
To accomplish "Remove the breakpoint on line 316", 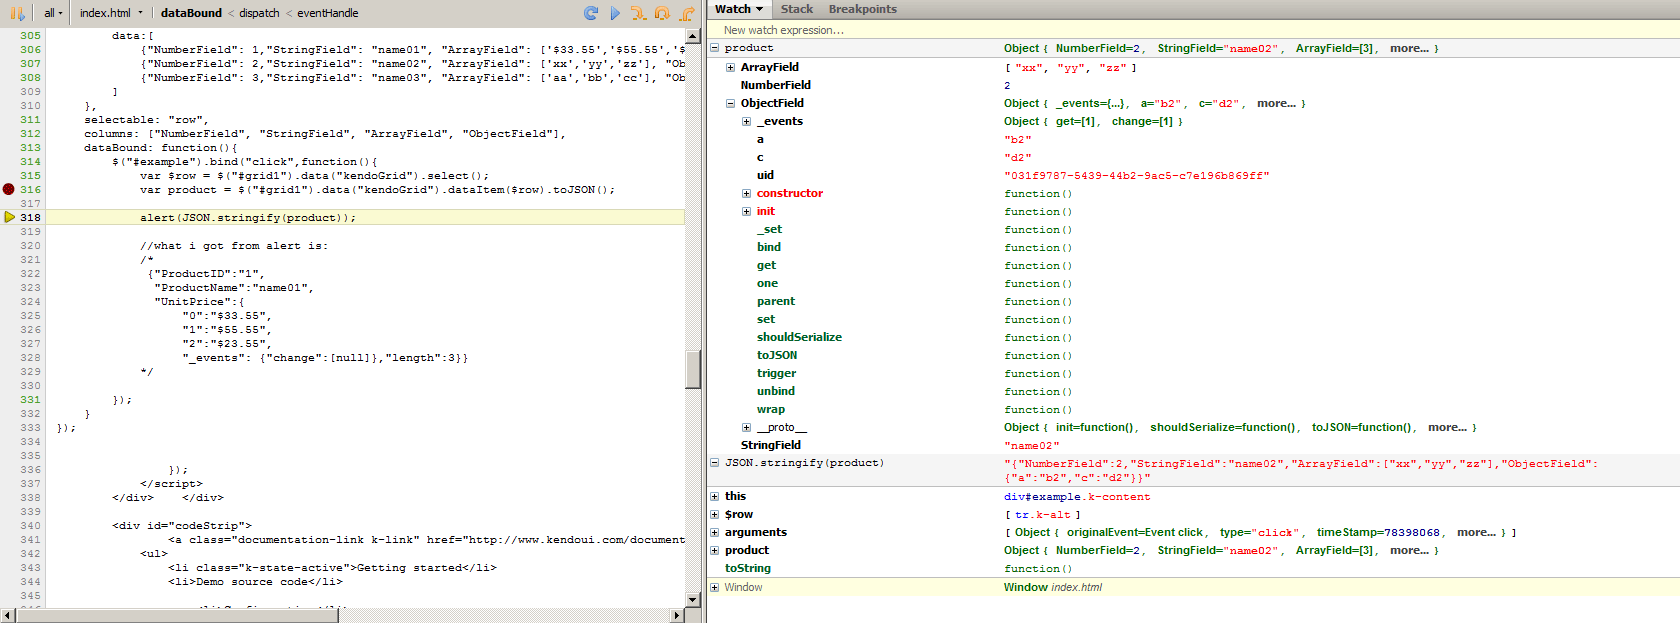I will click(x=9, y=189).
